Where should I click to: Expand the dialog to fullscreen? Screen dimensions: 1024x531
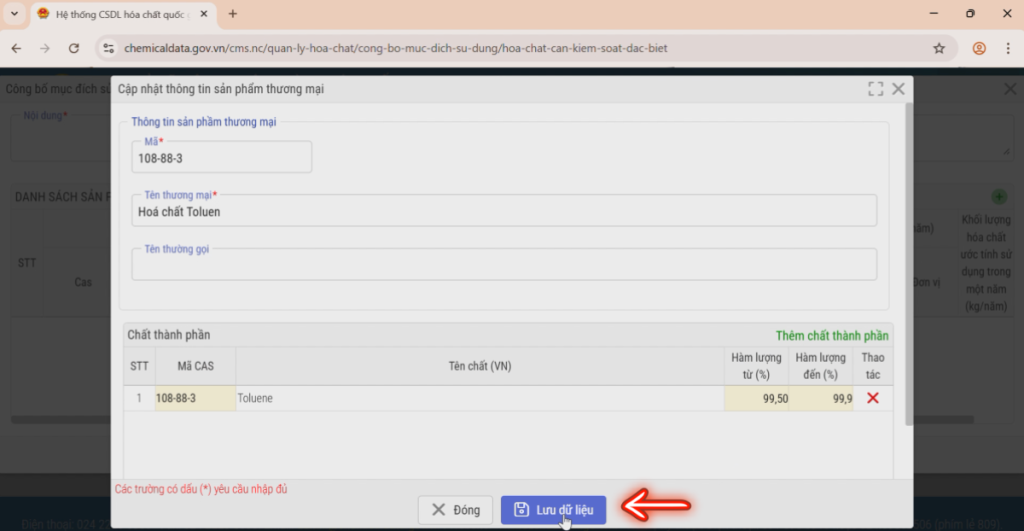[x=875, y=89]
